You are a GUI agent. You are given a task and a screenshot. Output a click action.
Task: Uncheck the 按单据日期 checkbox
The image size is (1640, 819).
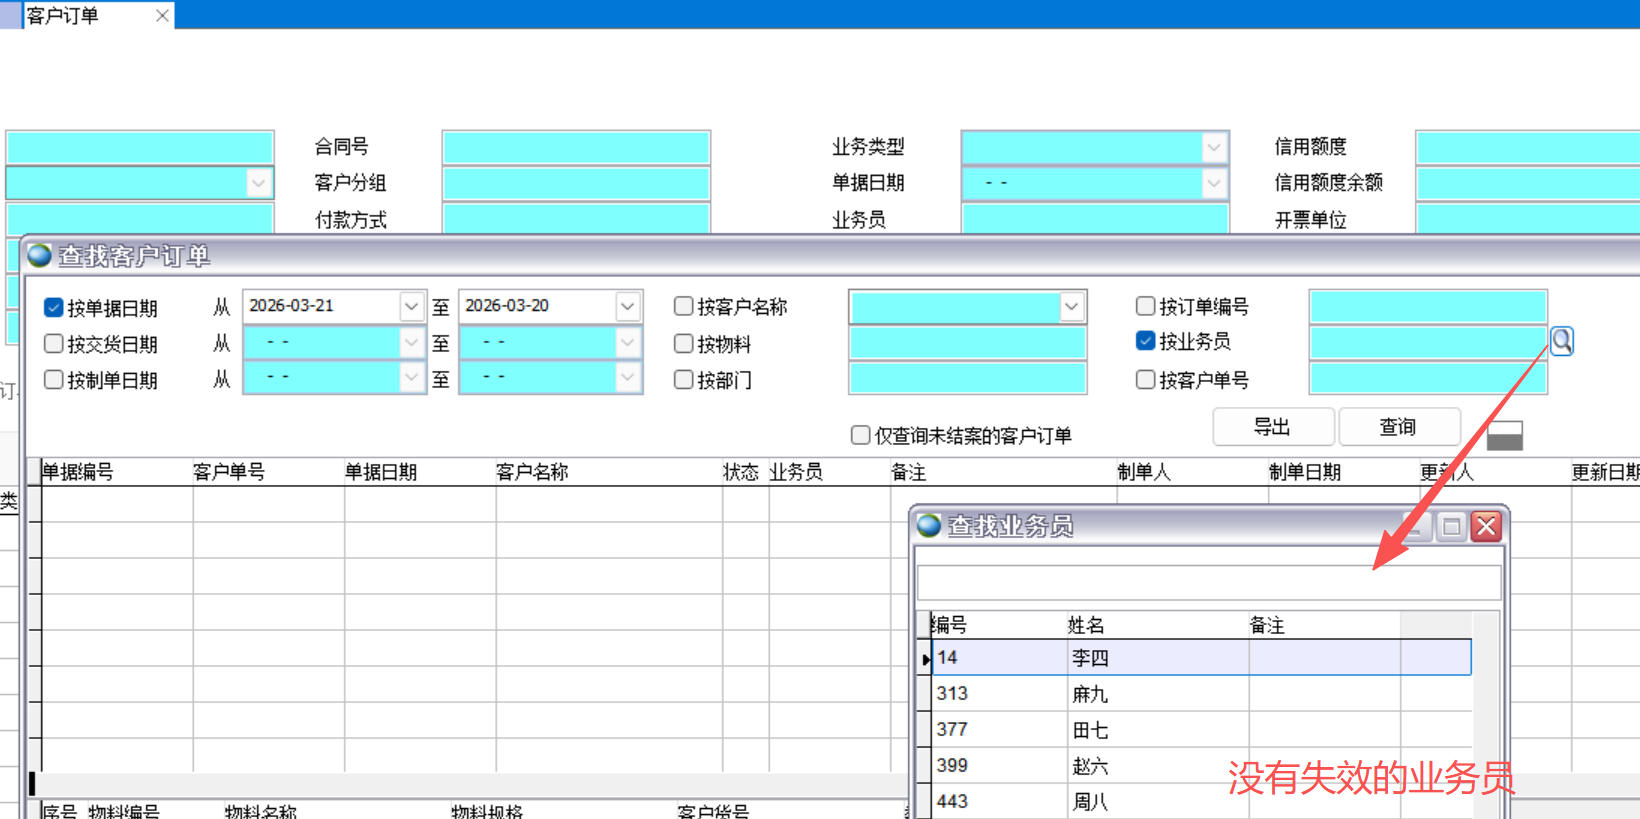54,308
